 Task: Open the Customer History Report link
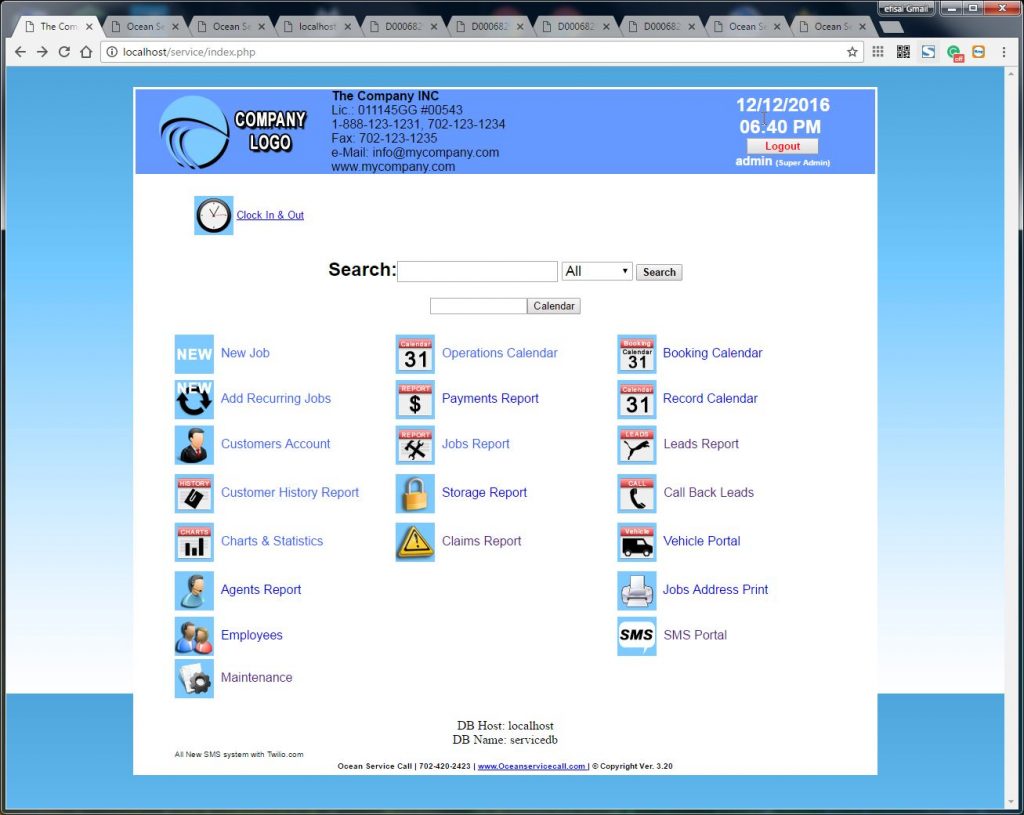tap(289, 493)
